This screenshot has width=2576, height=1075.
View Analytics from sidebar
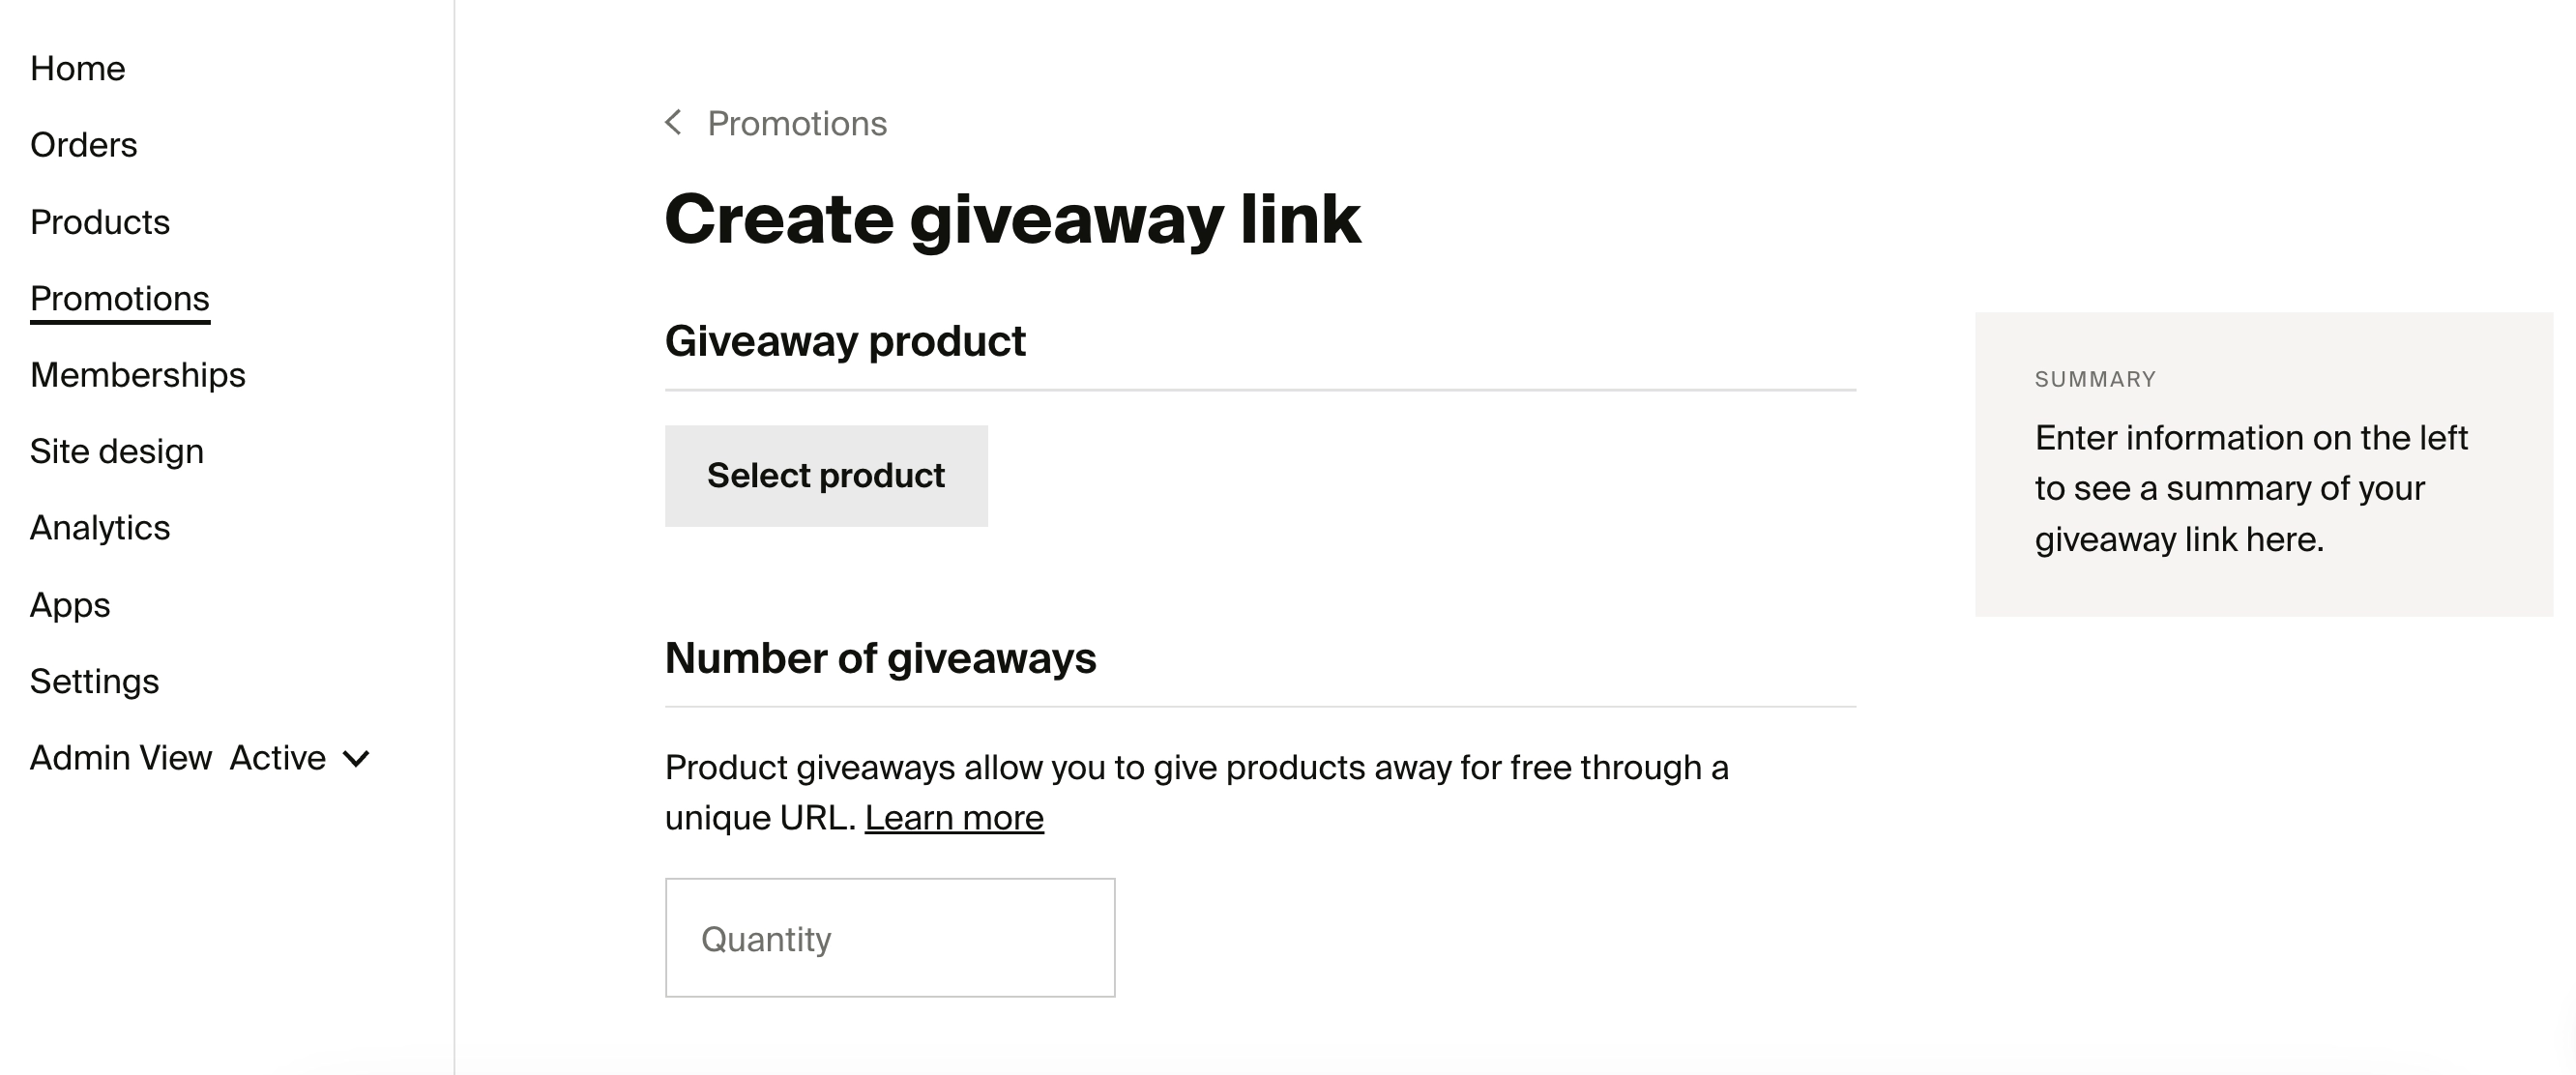(100, 528)
